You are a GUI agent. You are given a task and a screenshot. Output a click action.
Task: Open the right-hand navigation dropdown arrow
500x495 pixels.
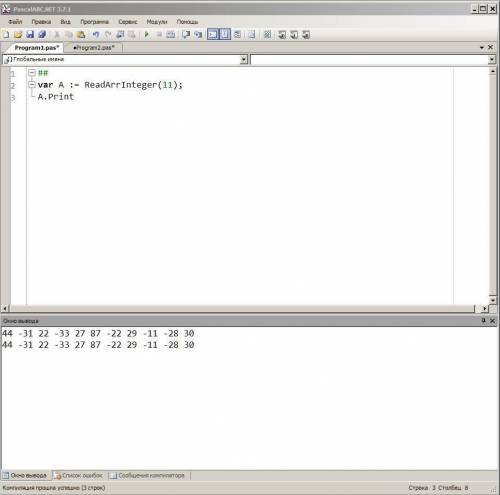coord(492,59)
